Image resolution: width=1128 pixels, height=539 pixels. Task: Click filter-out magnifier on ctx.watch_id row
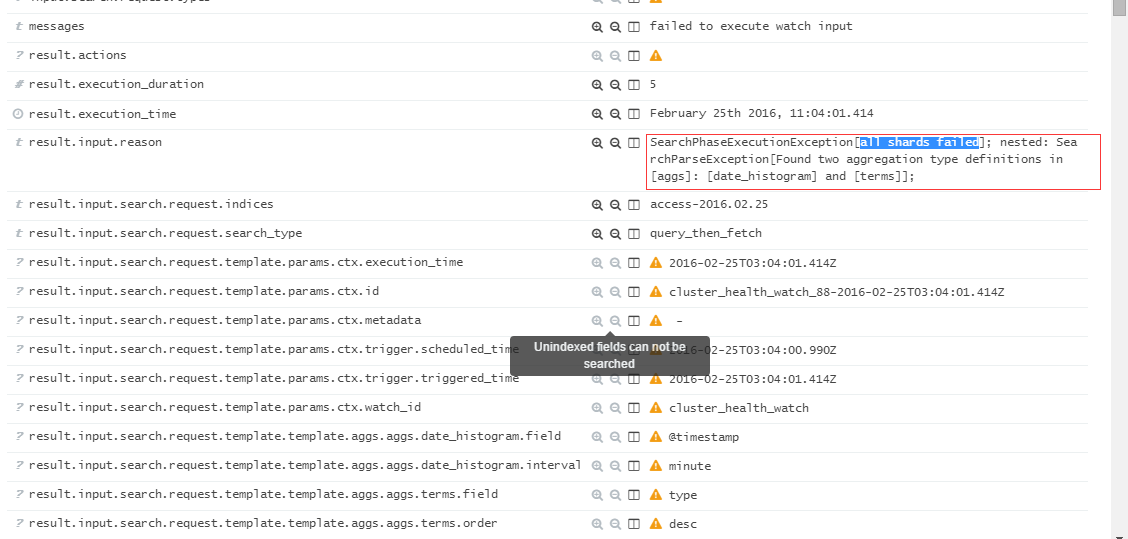pos(615,408)
